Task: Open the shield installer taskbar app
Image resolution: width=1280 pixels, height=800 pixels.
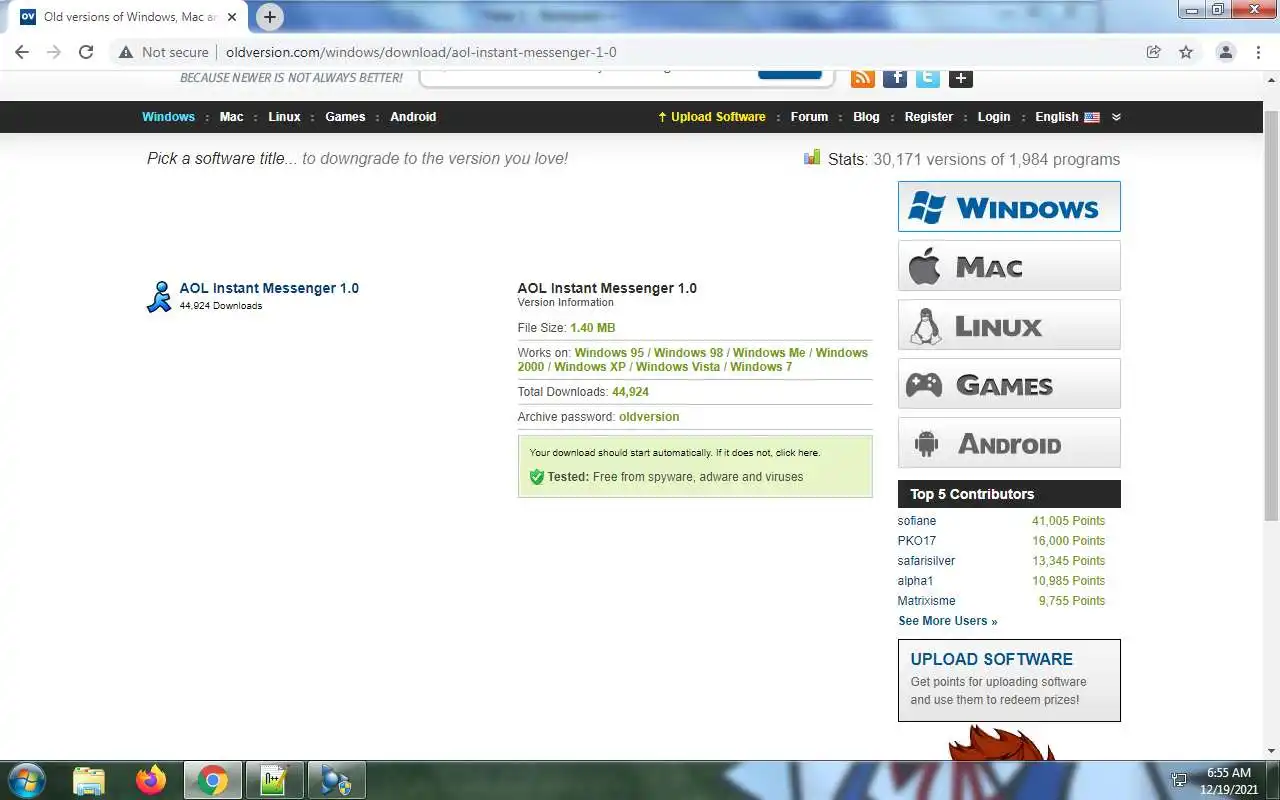Action: [x=336, y=780]
